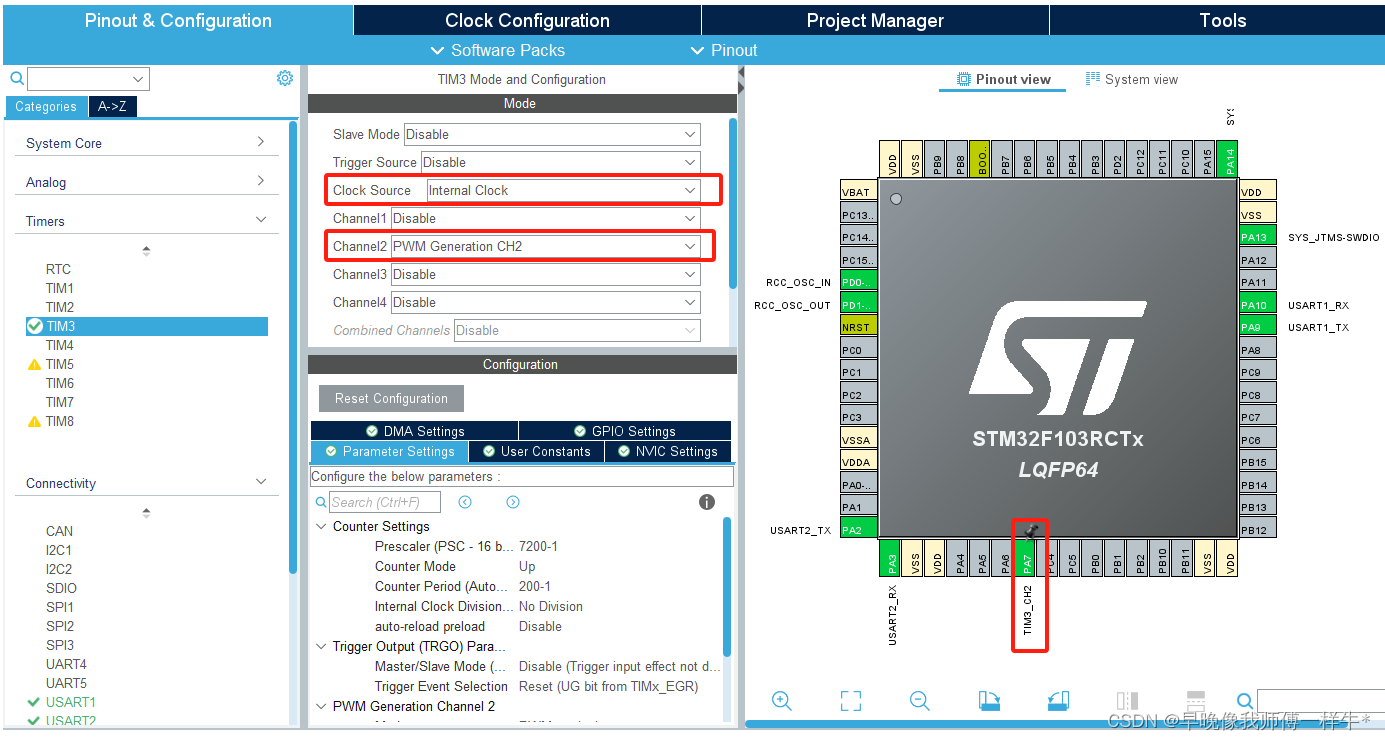Open the categories settings gear

point(285,78)
